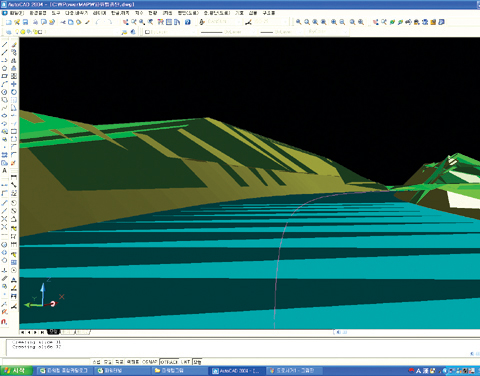480x376 pixels.
Task: Click the Help question mark icon
Action: (x=188, y=22)
